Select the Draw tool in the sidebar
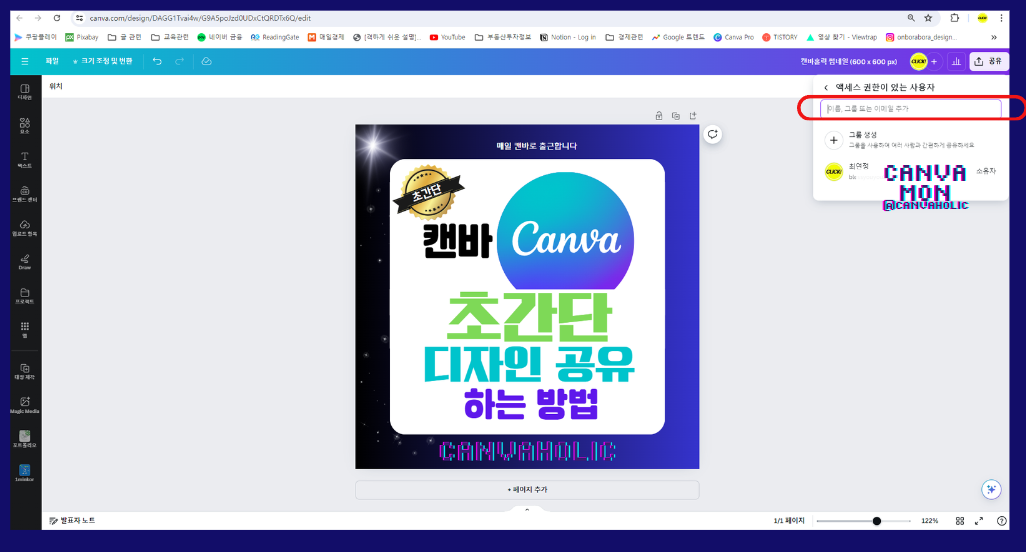1026x552 pixels. click(25, 262)
